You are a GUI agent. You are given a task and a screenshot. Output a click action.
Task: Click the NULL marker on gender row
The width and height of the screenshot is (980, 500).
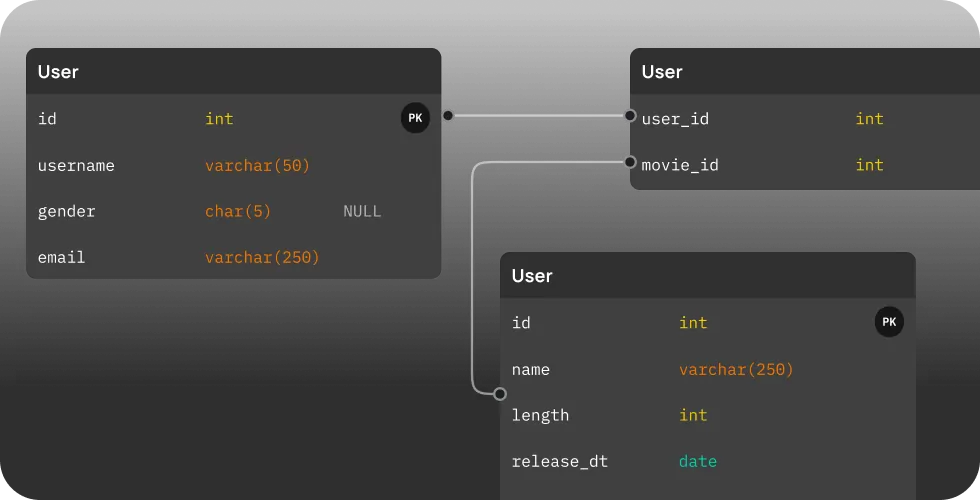pos(362,211)
